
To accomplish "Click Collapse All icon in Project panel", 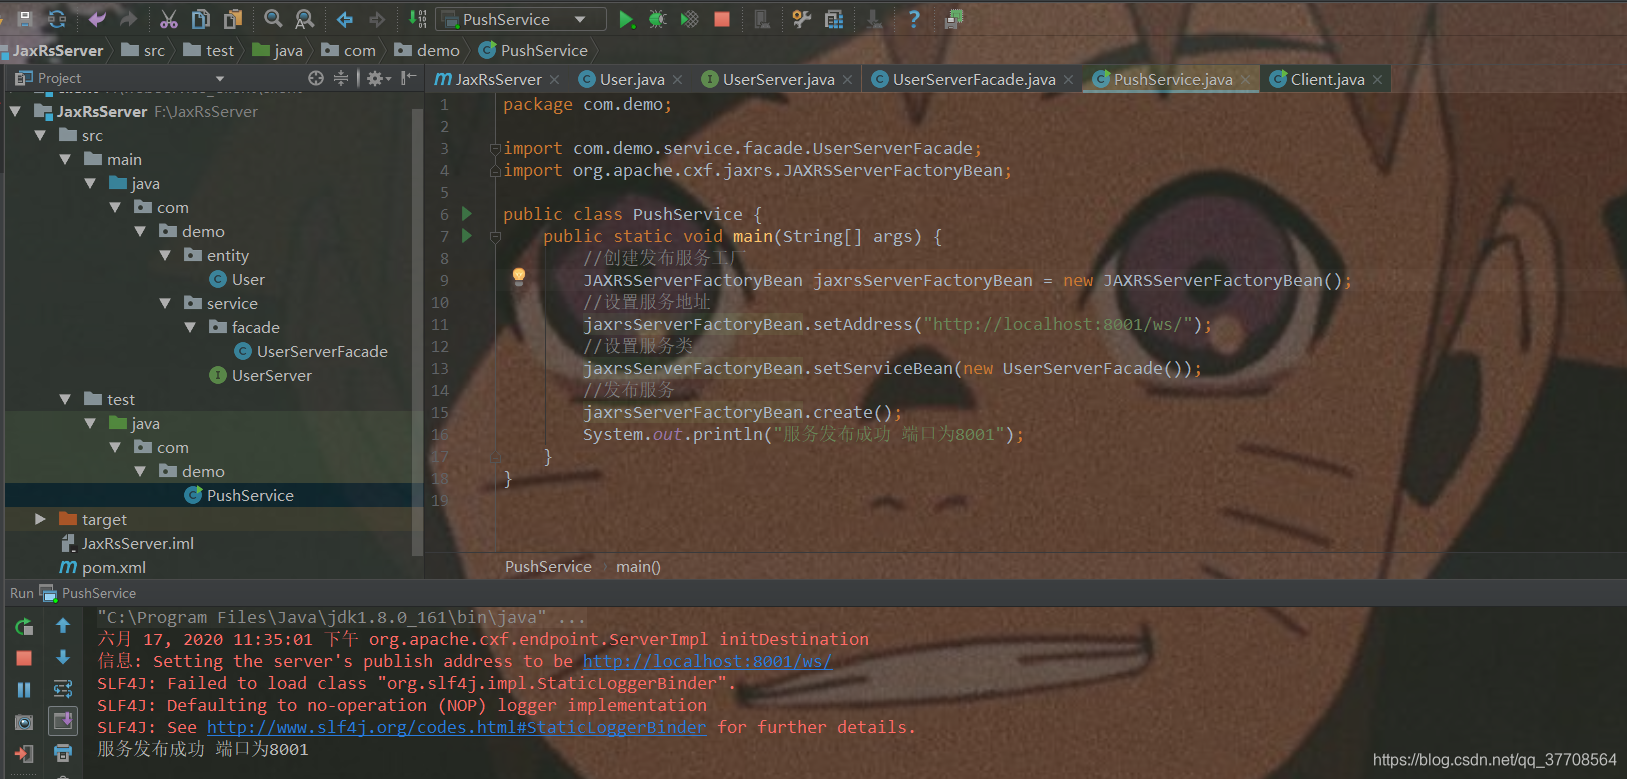I will 341,78.
